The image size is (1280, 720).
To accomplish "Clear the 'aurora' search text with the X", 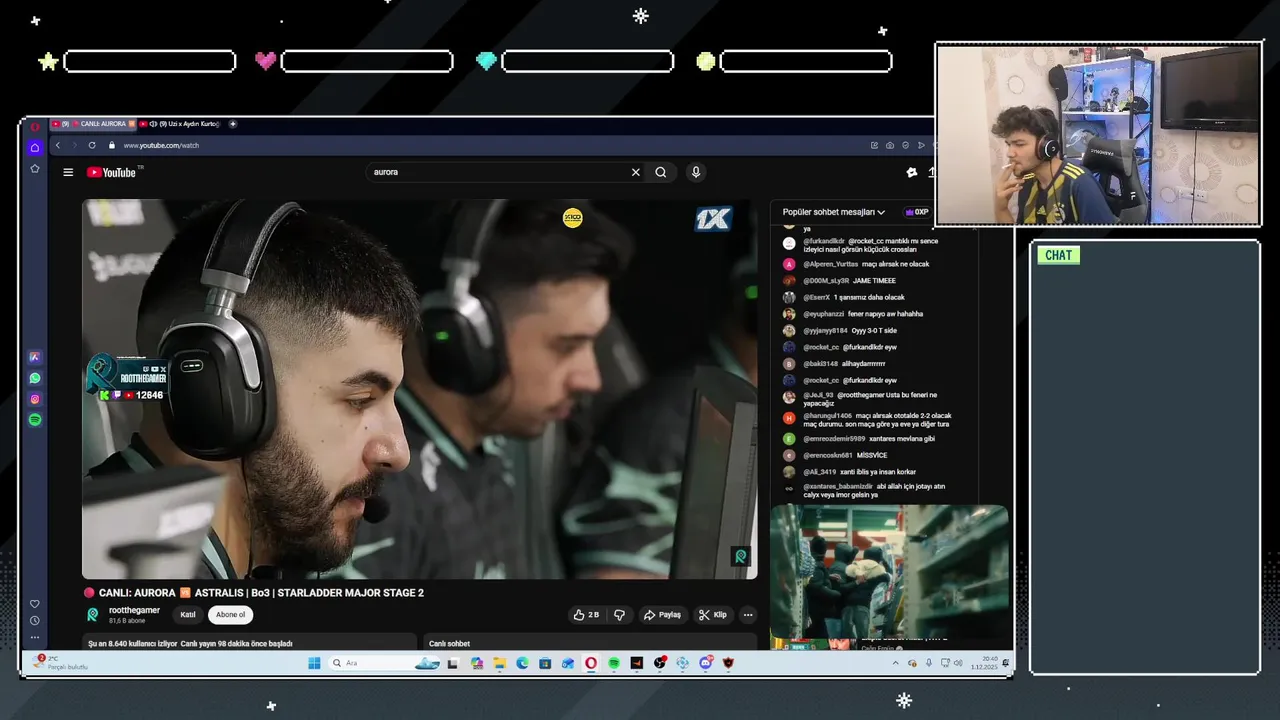I will [635, 172].
